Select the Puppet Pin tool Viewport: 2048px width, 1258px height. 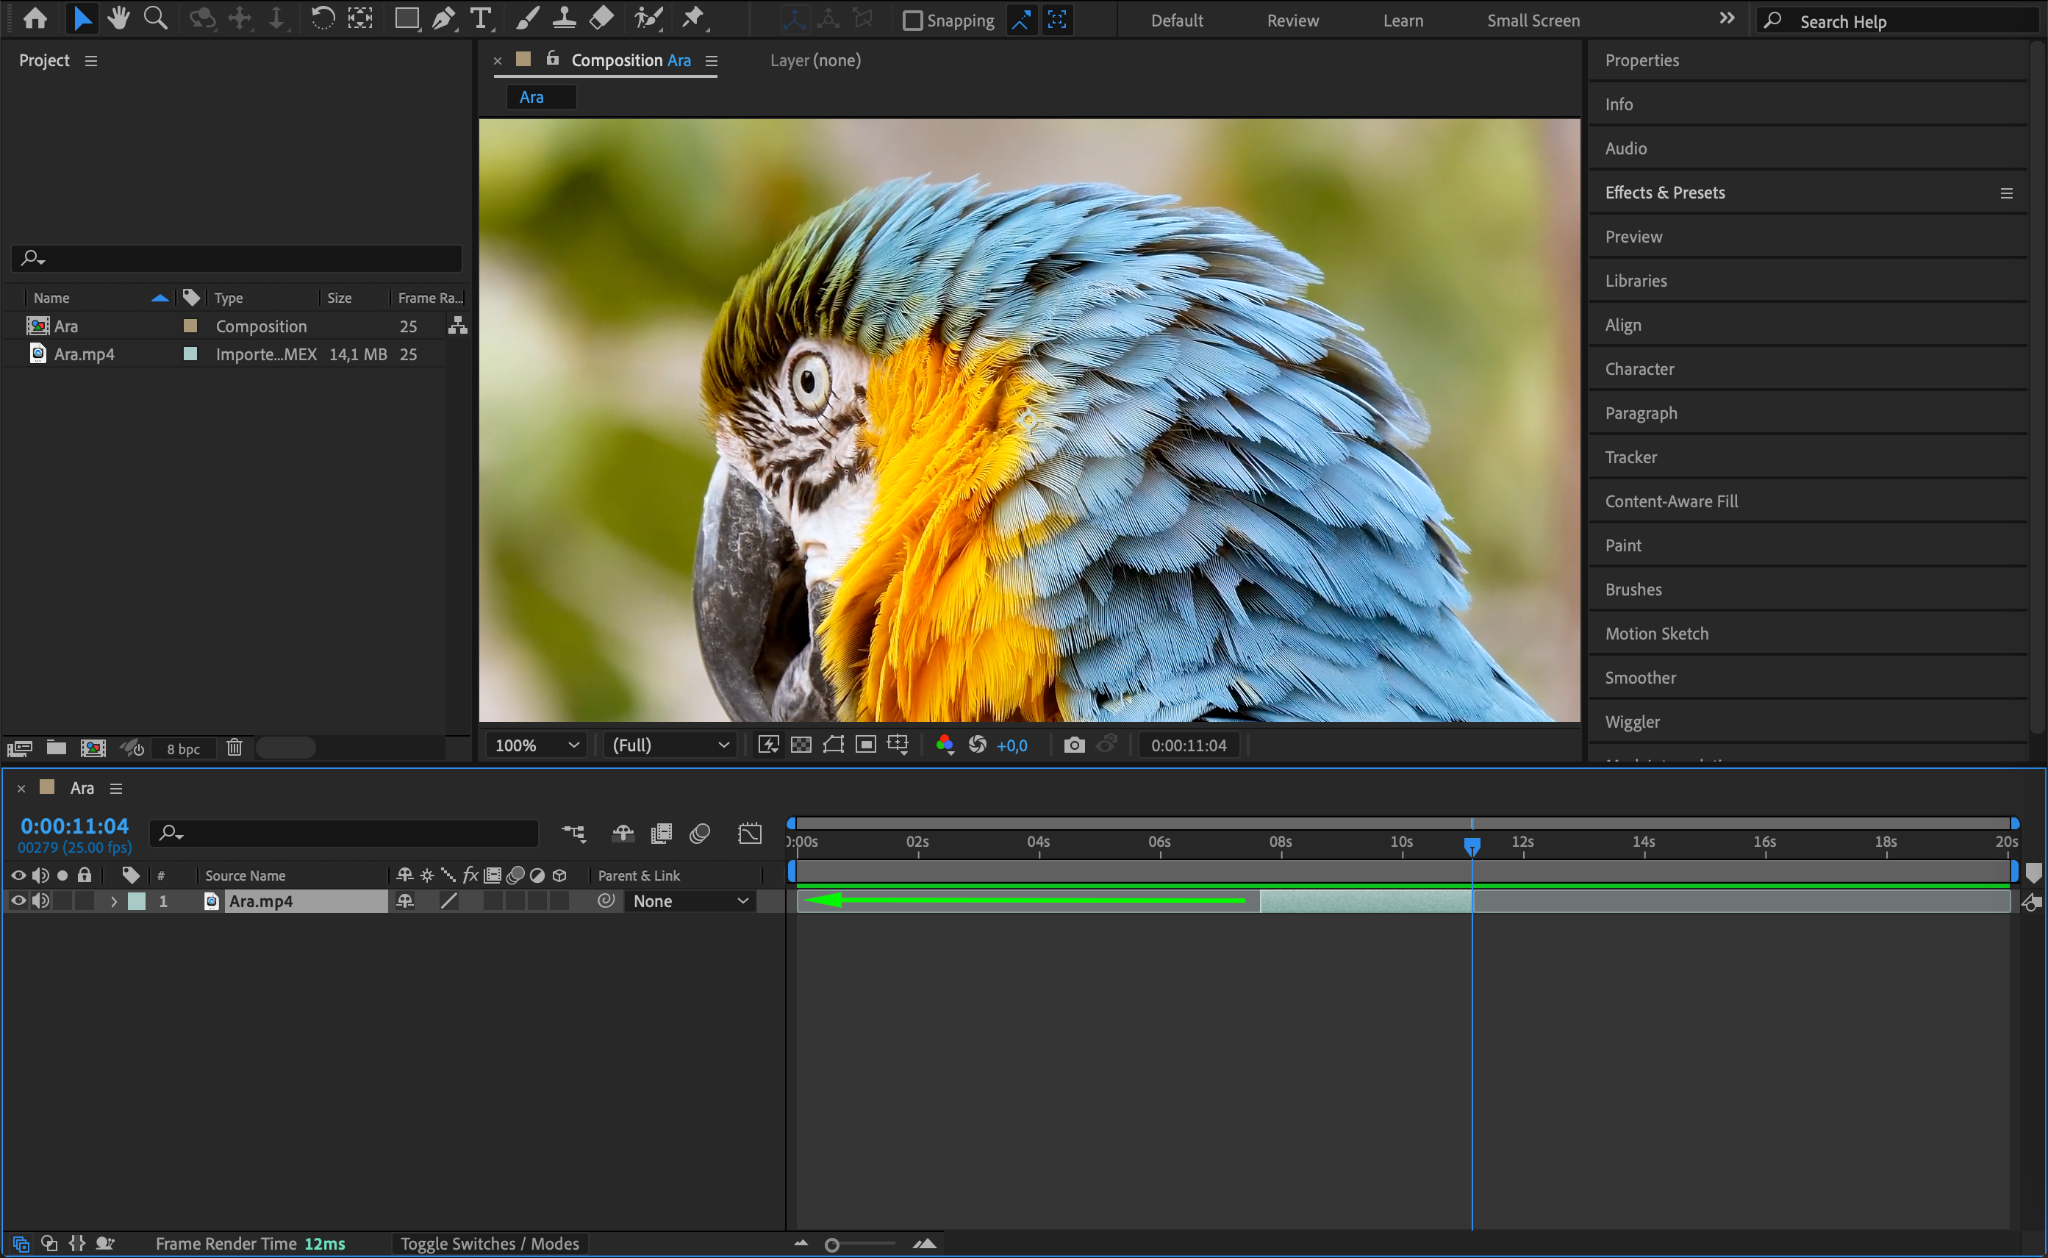tap(692, 18)
